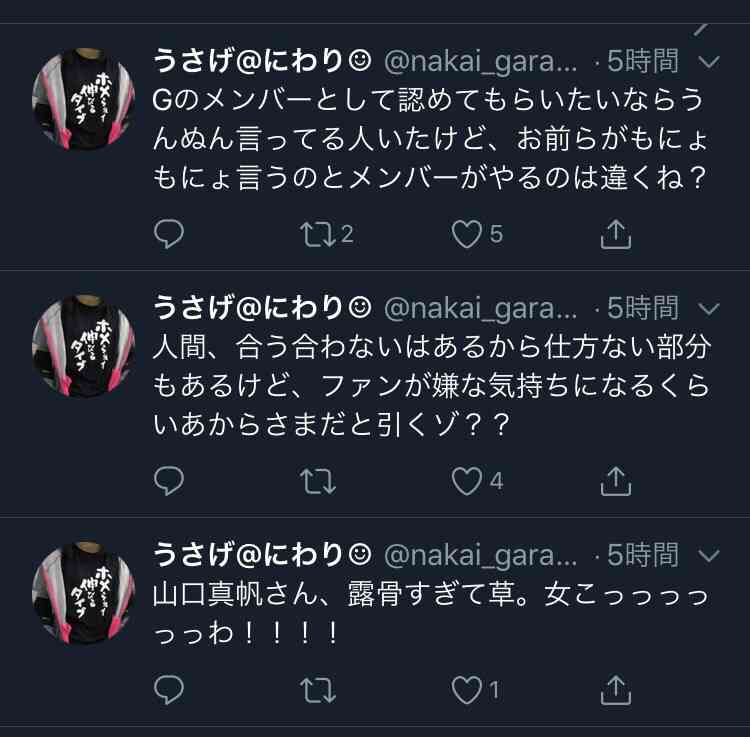Like the first tweet with 5 likes
Viewport: 750px width, 737px height.
[467, 234]
